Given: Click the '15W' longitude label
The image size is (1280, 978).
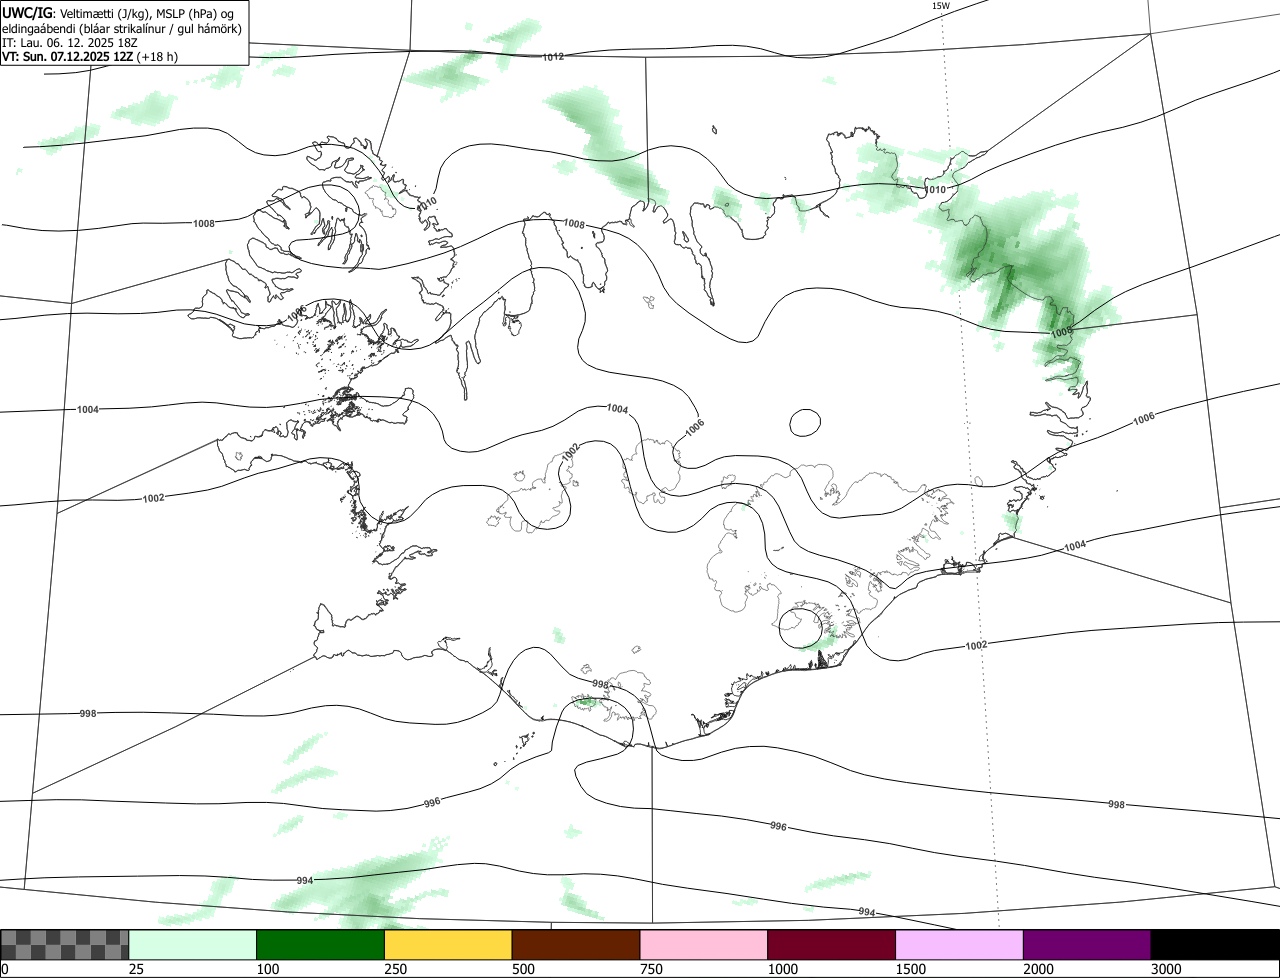Looking at the screenshot, I should pos(940,6).
